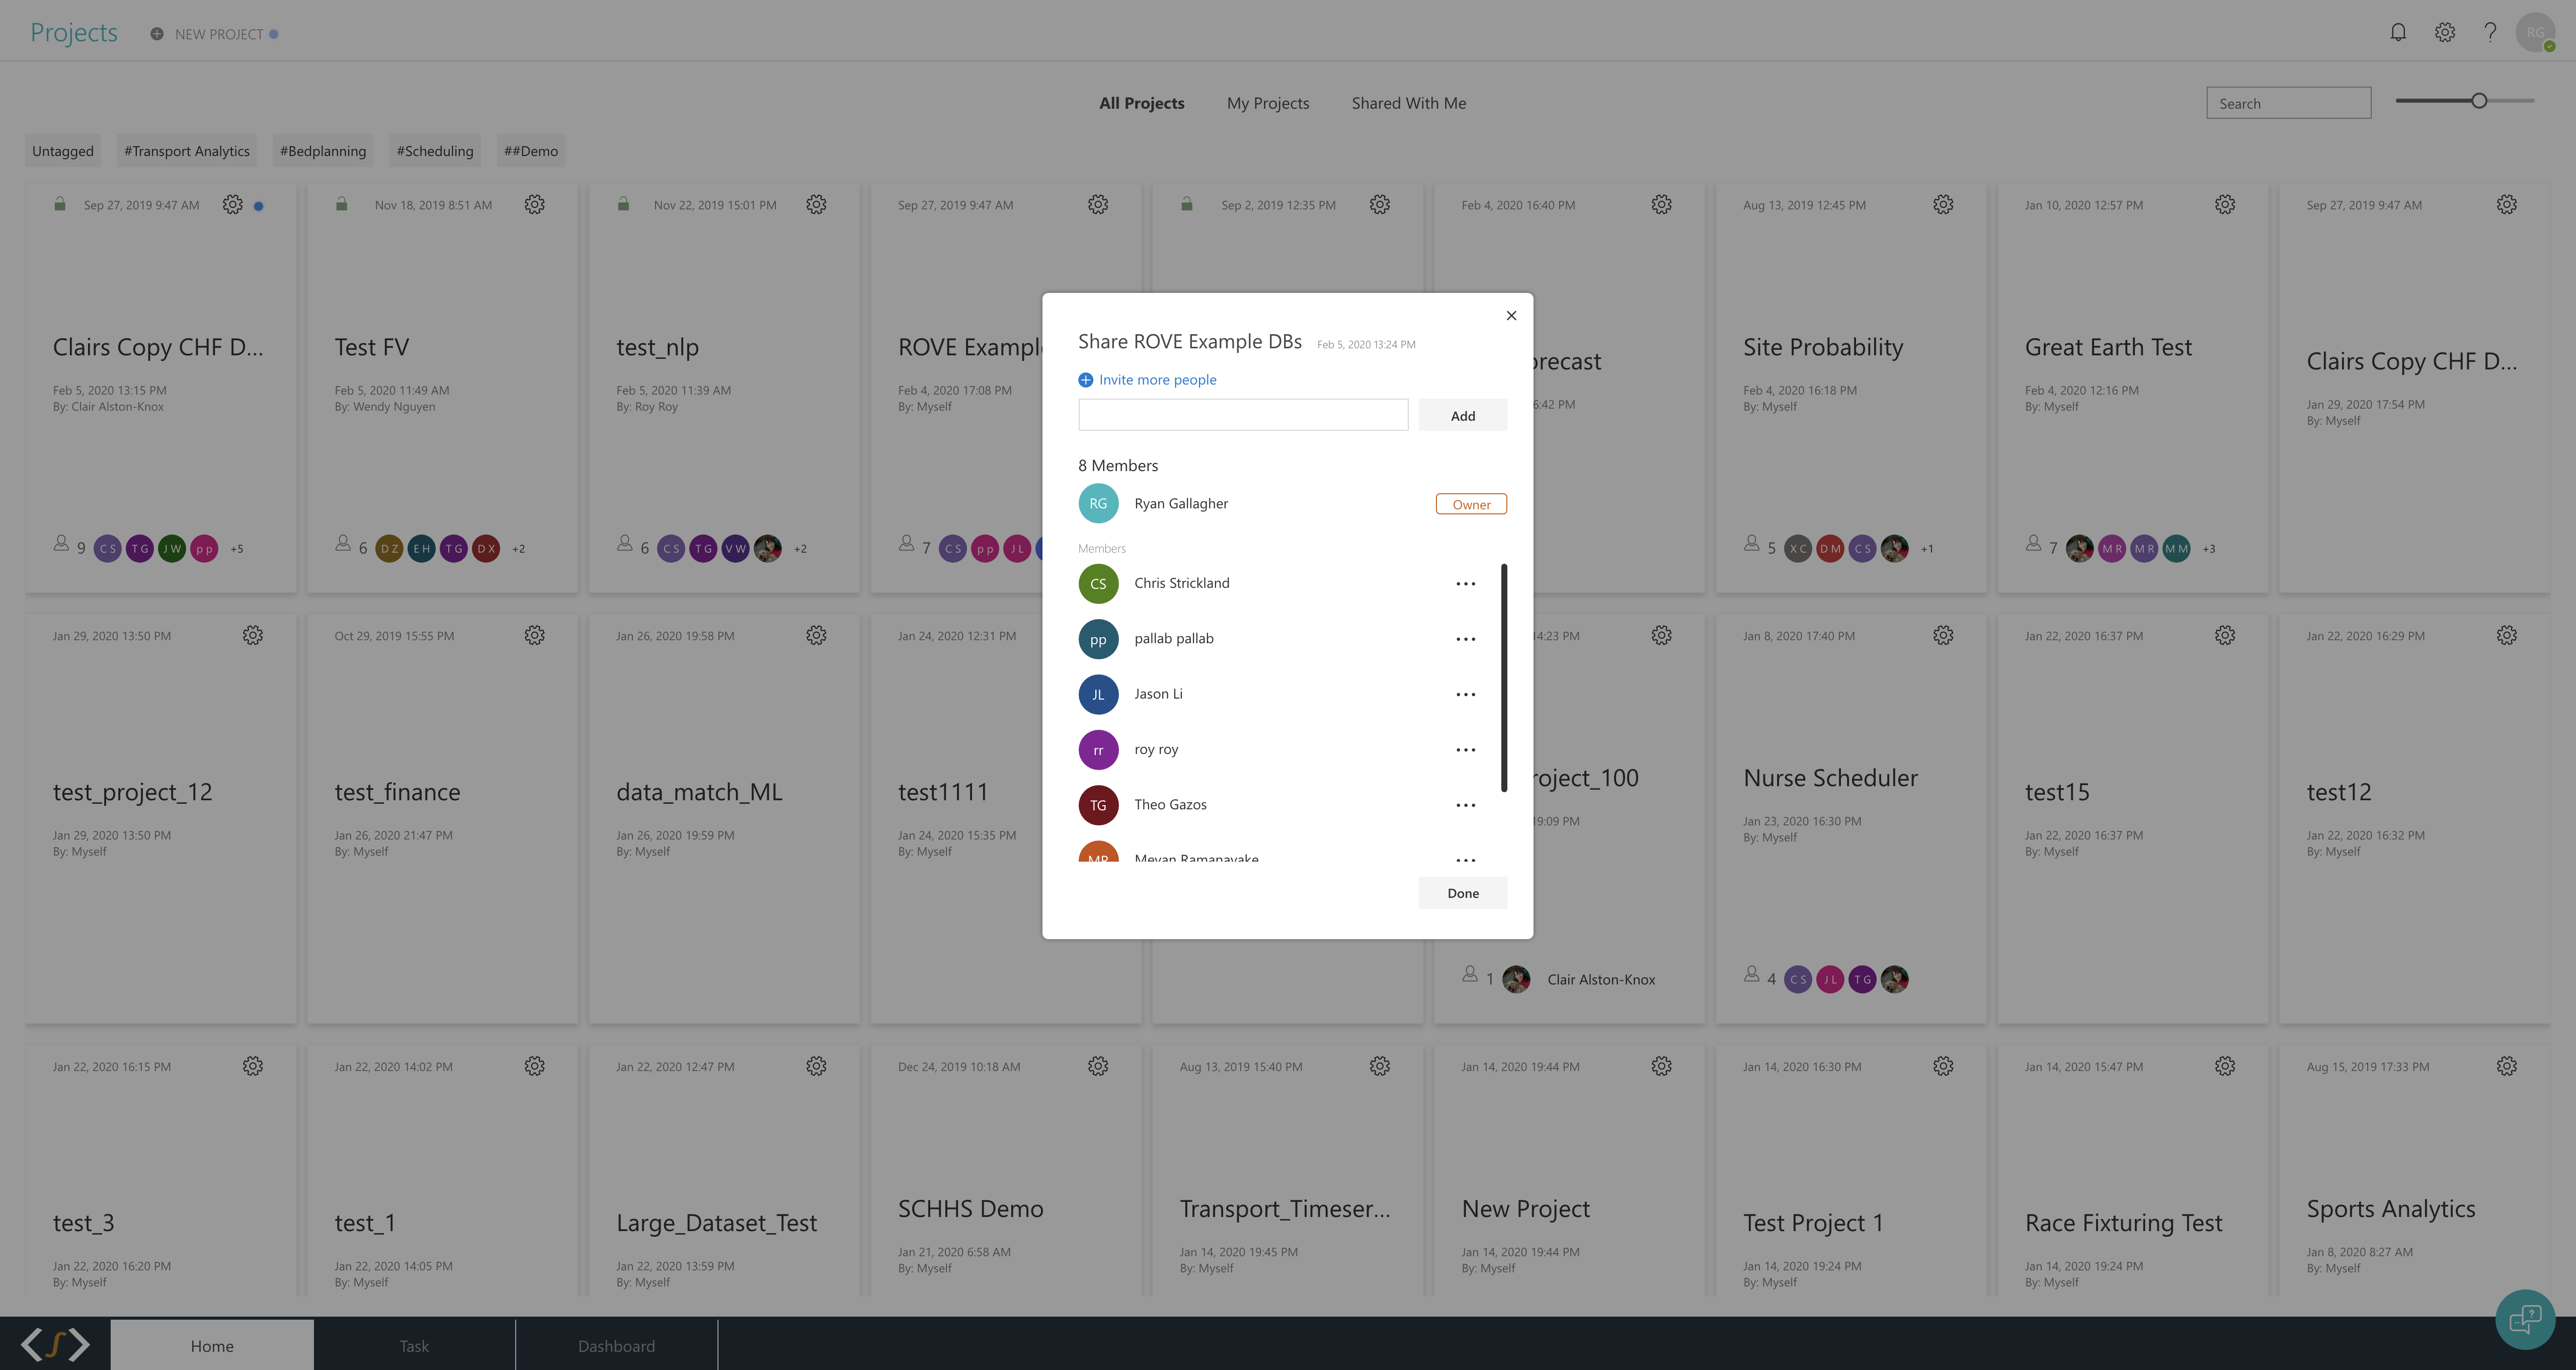This screenshot has height=1370, width=2576.
Task: Filter by #Bedplanning tag
Action: pyautogui.click(x=323, y=151)
